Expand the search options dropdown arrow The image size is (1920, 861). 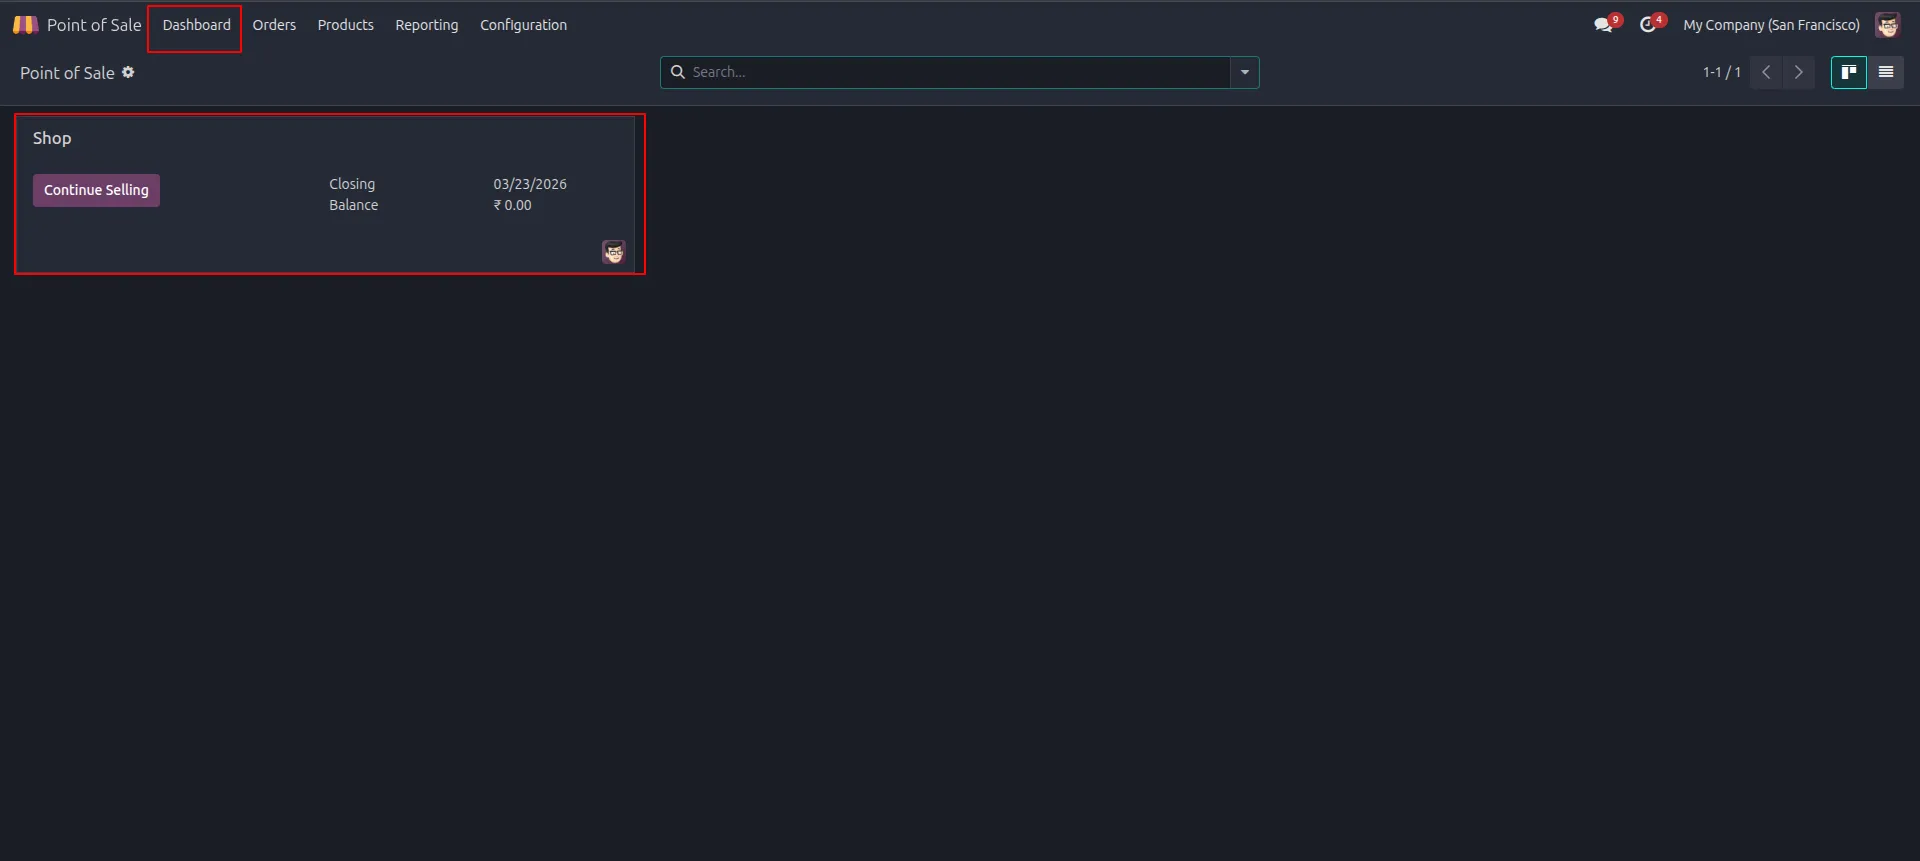coord(1245,72)
